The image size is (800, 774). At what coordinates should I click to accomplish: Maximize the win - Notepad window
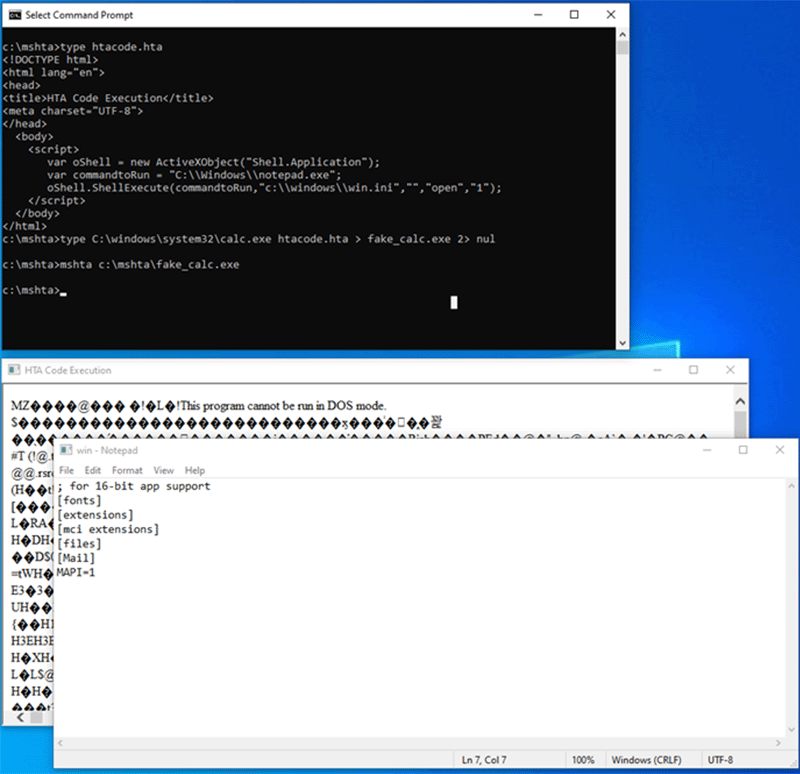(x=743, y=450)
